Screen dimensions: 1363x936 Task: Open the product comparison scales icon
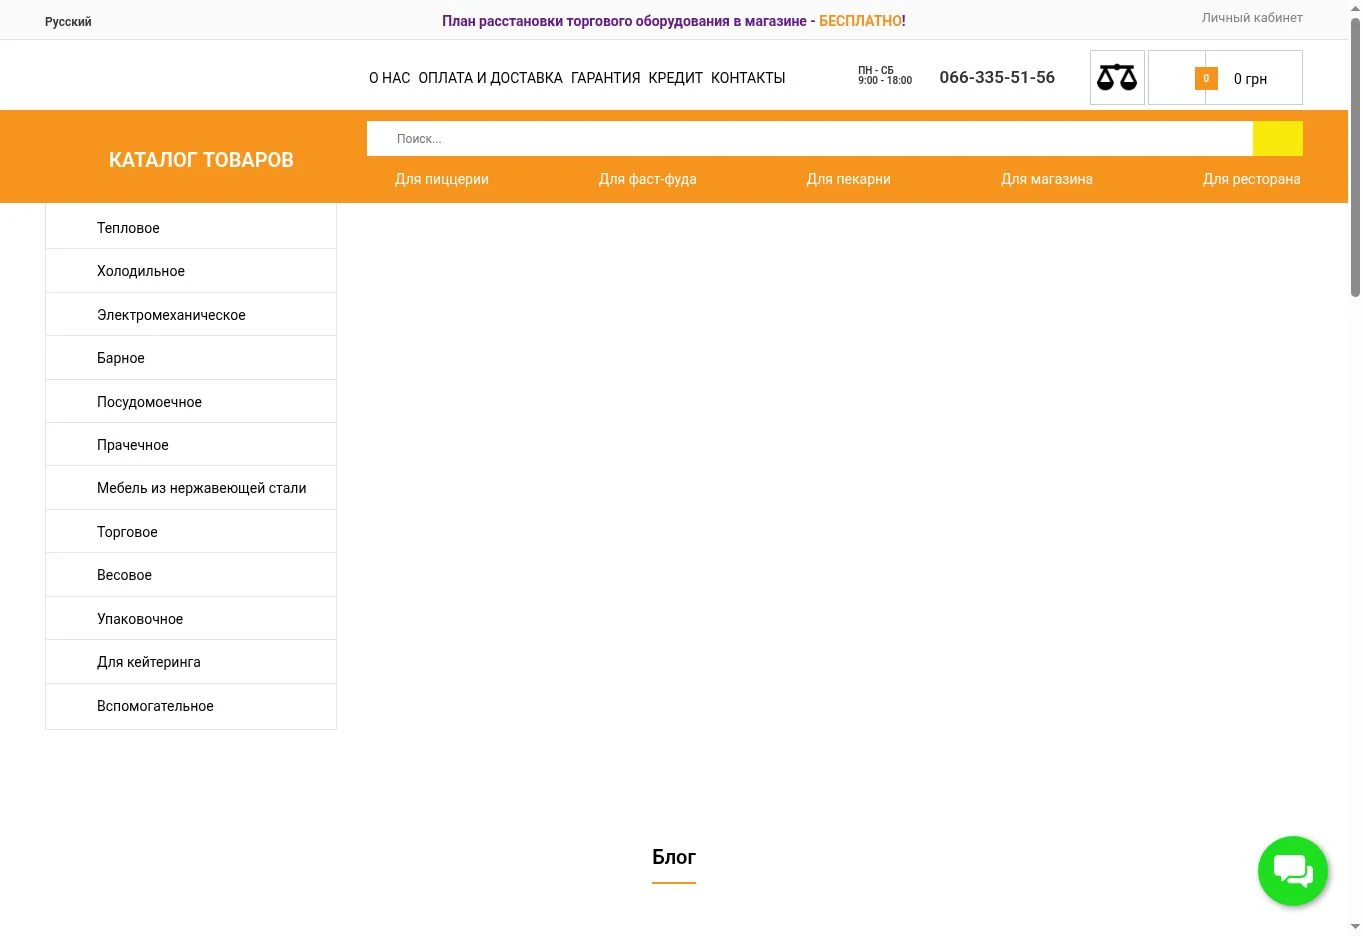[1117, 77]
